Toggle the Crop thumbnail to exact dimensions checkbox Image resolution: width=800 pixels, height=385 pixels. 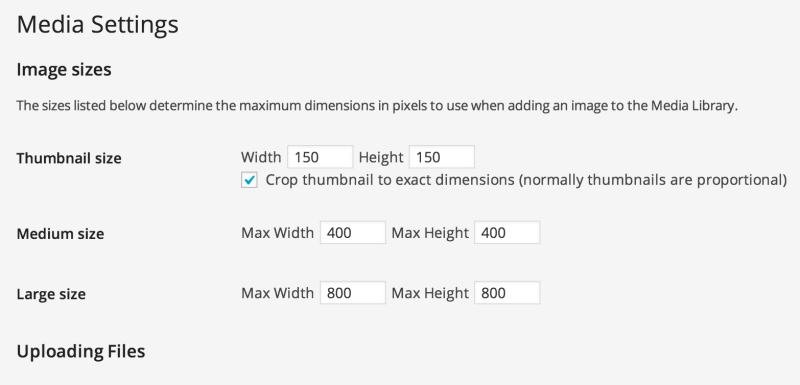249,180
